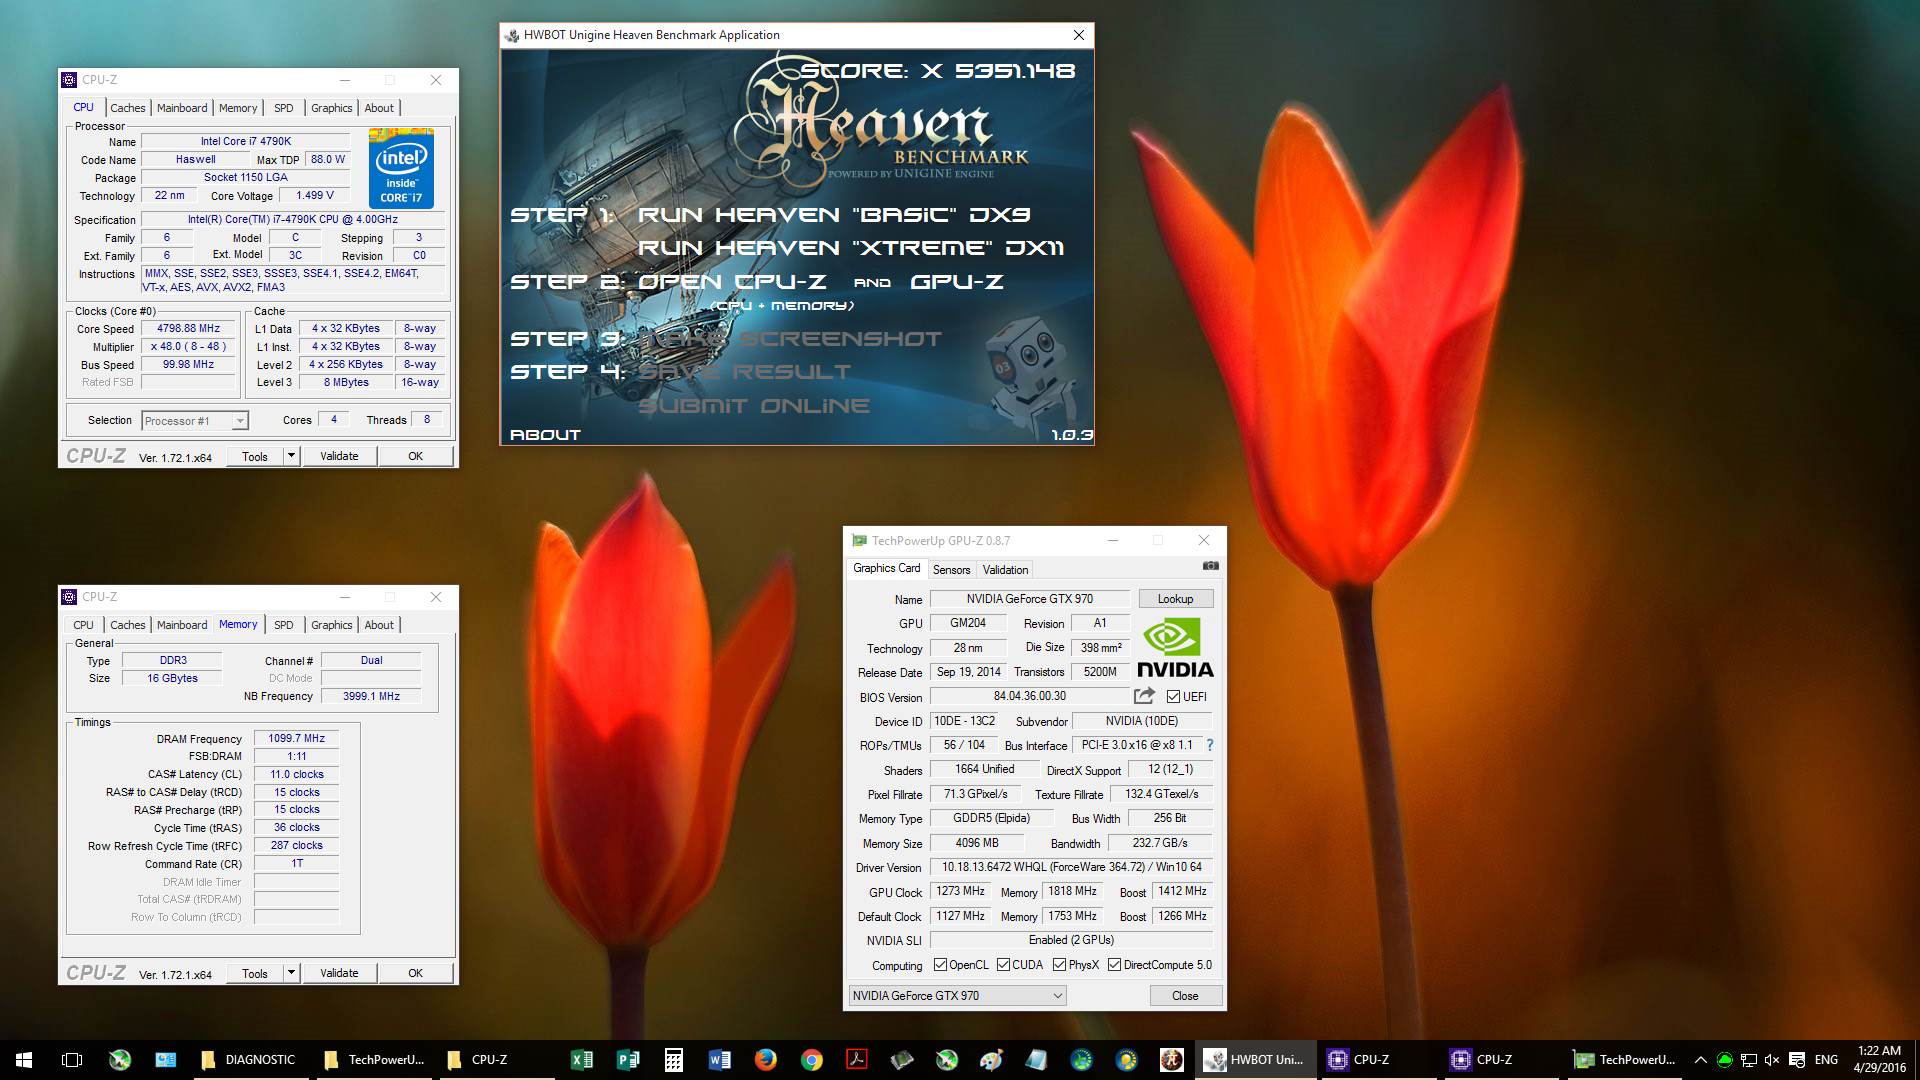Screen dimensions: 1920x1080
Task: Open the network tray icon
Action: [x=1749, y=1060]
